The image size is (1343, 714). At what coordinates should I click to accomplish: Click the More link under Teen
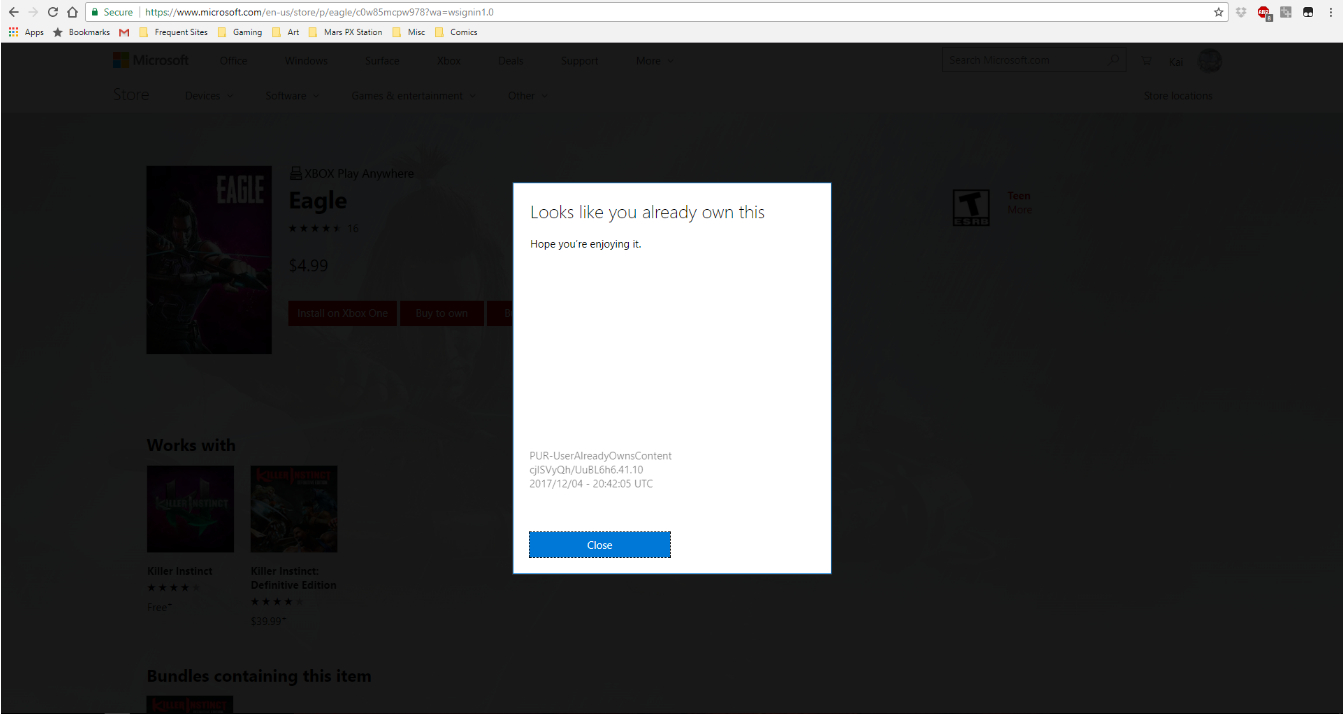point(1019,210)
